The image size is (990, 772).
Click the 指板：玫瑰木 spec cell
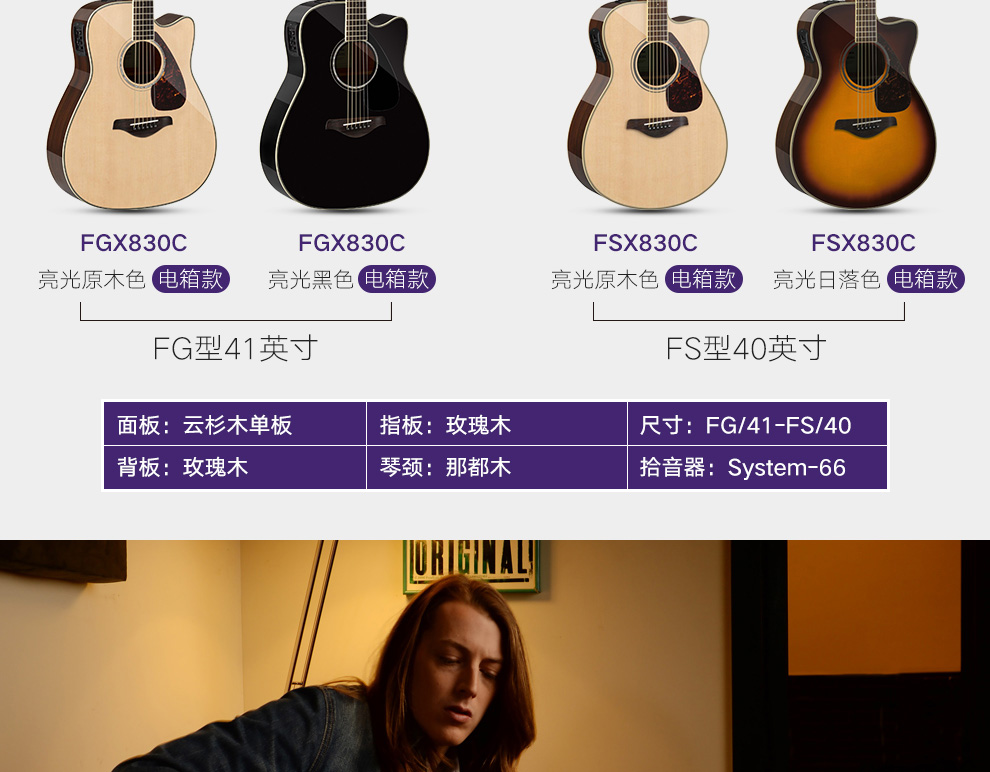point(497,424)
